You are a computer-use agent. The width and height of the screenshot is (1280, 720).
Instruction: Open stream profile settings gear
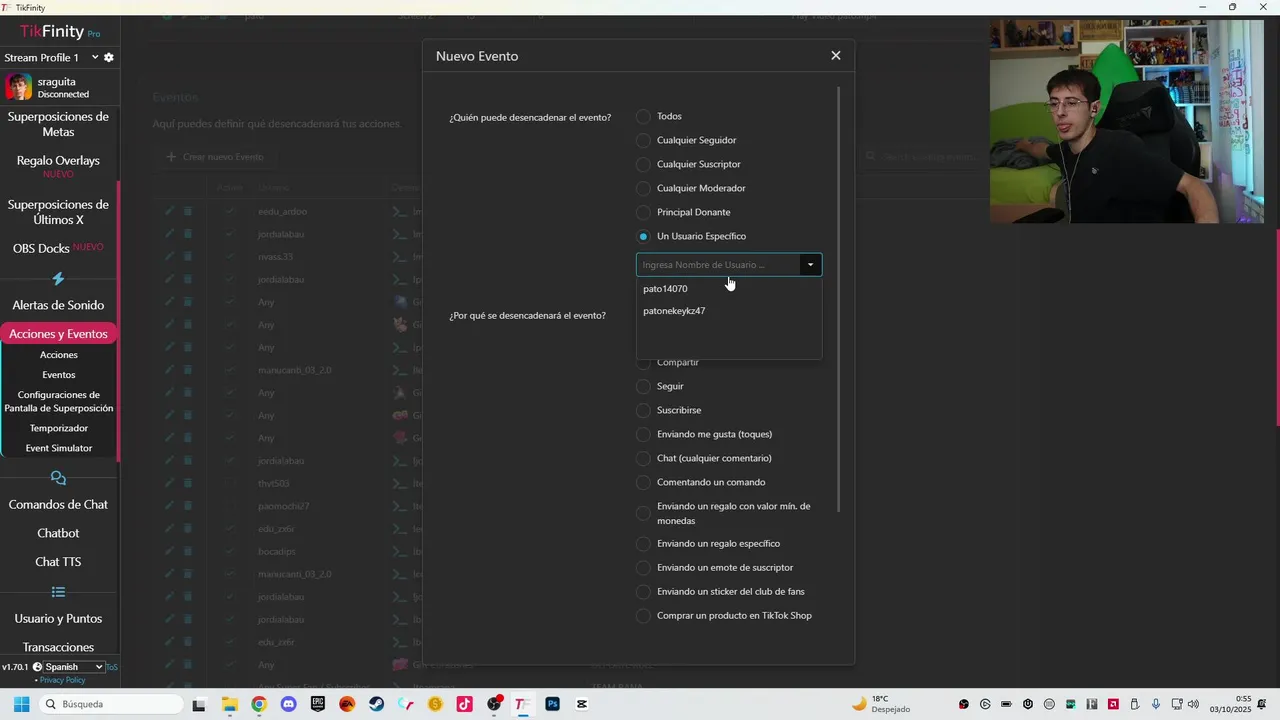109,57
